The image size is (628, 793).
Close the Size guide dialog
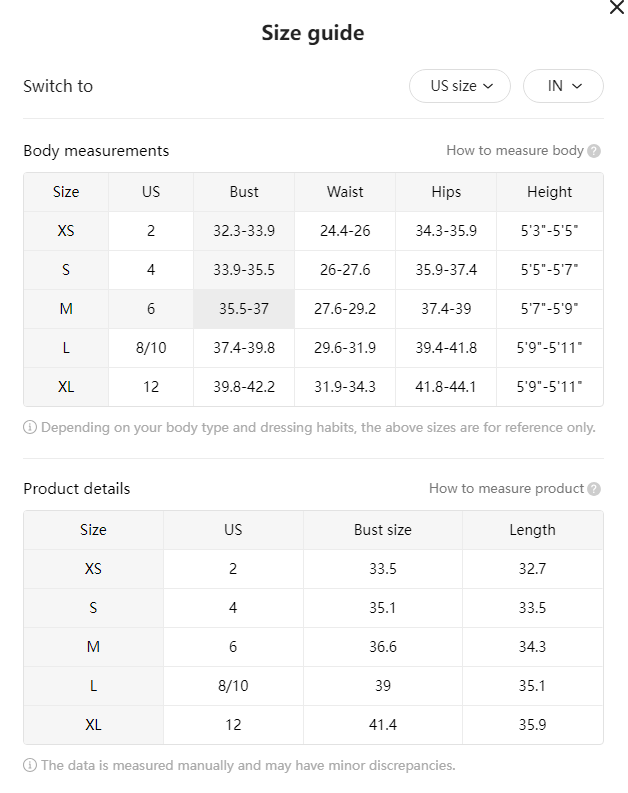(616, 8)
